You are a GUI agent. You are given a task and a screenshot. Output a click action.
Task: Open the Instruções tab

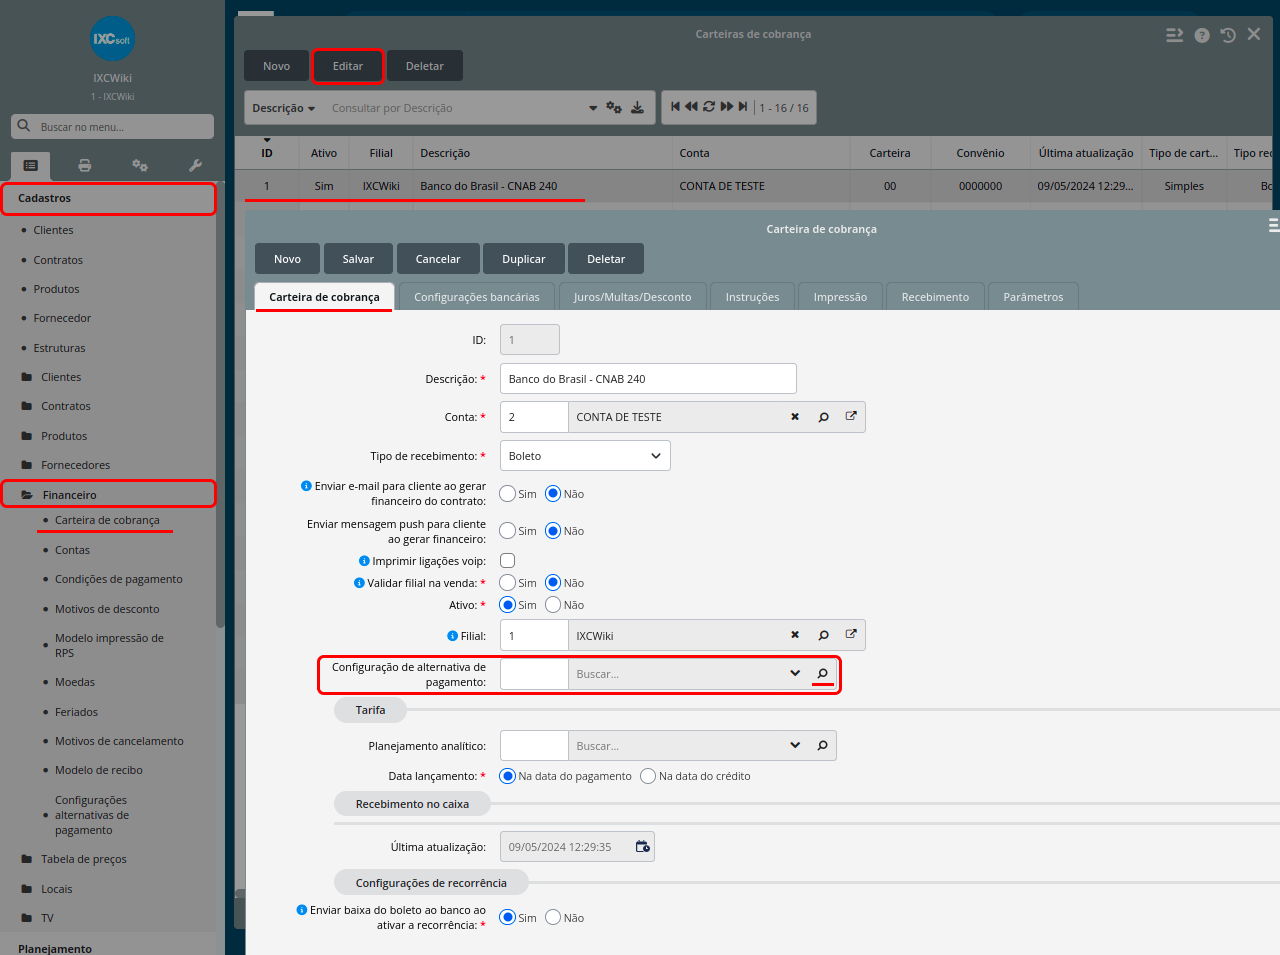[x=752, y=297]
